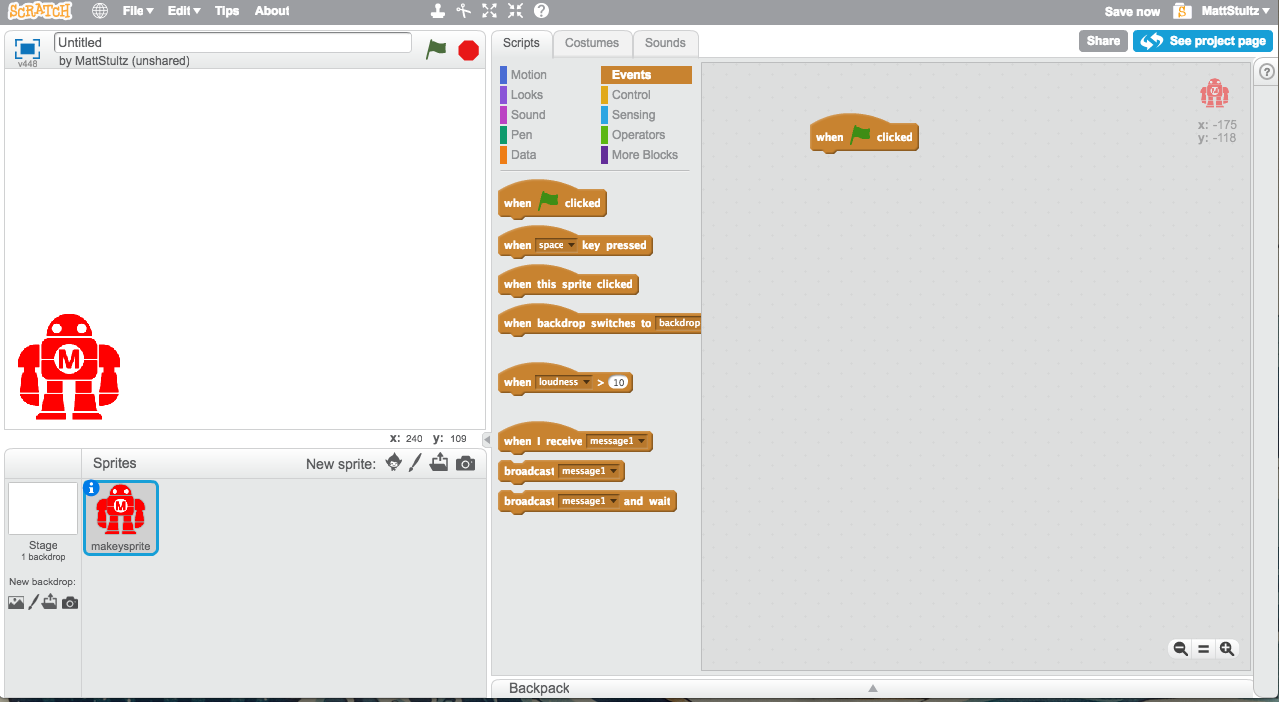
Task: Choose backdrop from library icon
Action: coord(16,603)
